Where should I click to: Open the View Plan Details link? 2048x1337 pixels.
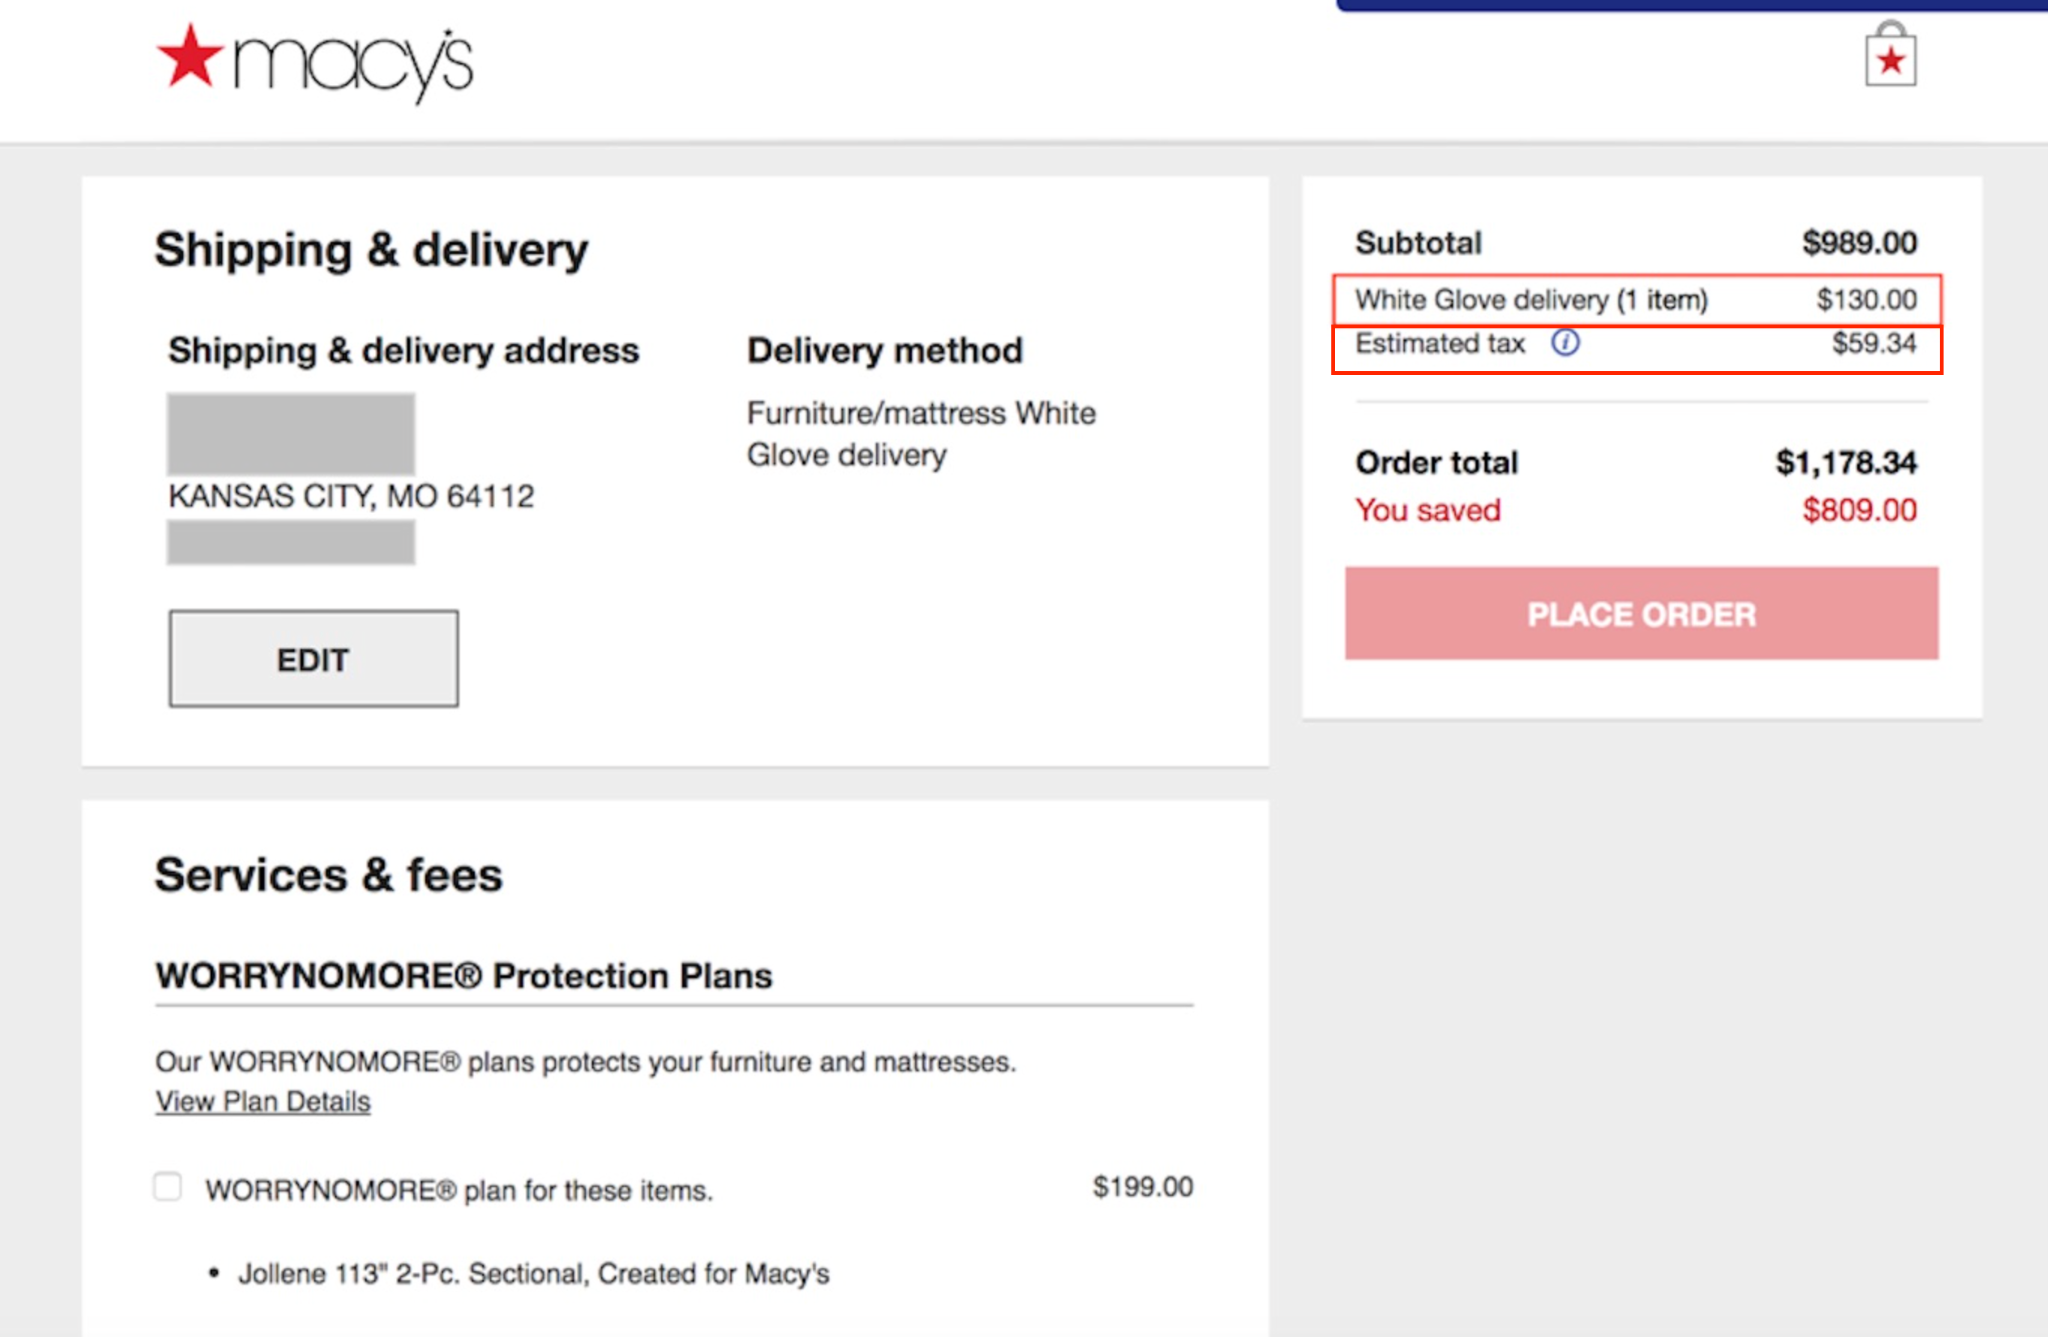coord(263,1101)
